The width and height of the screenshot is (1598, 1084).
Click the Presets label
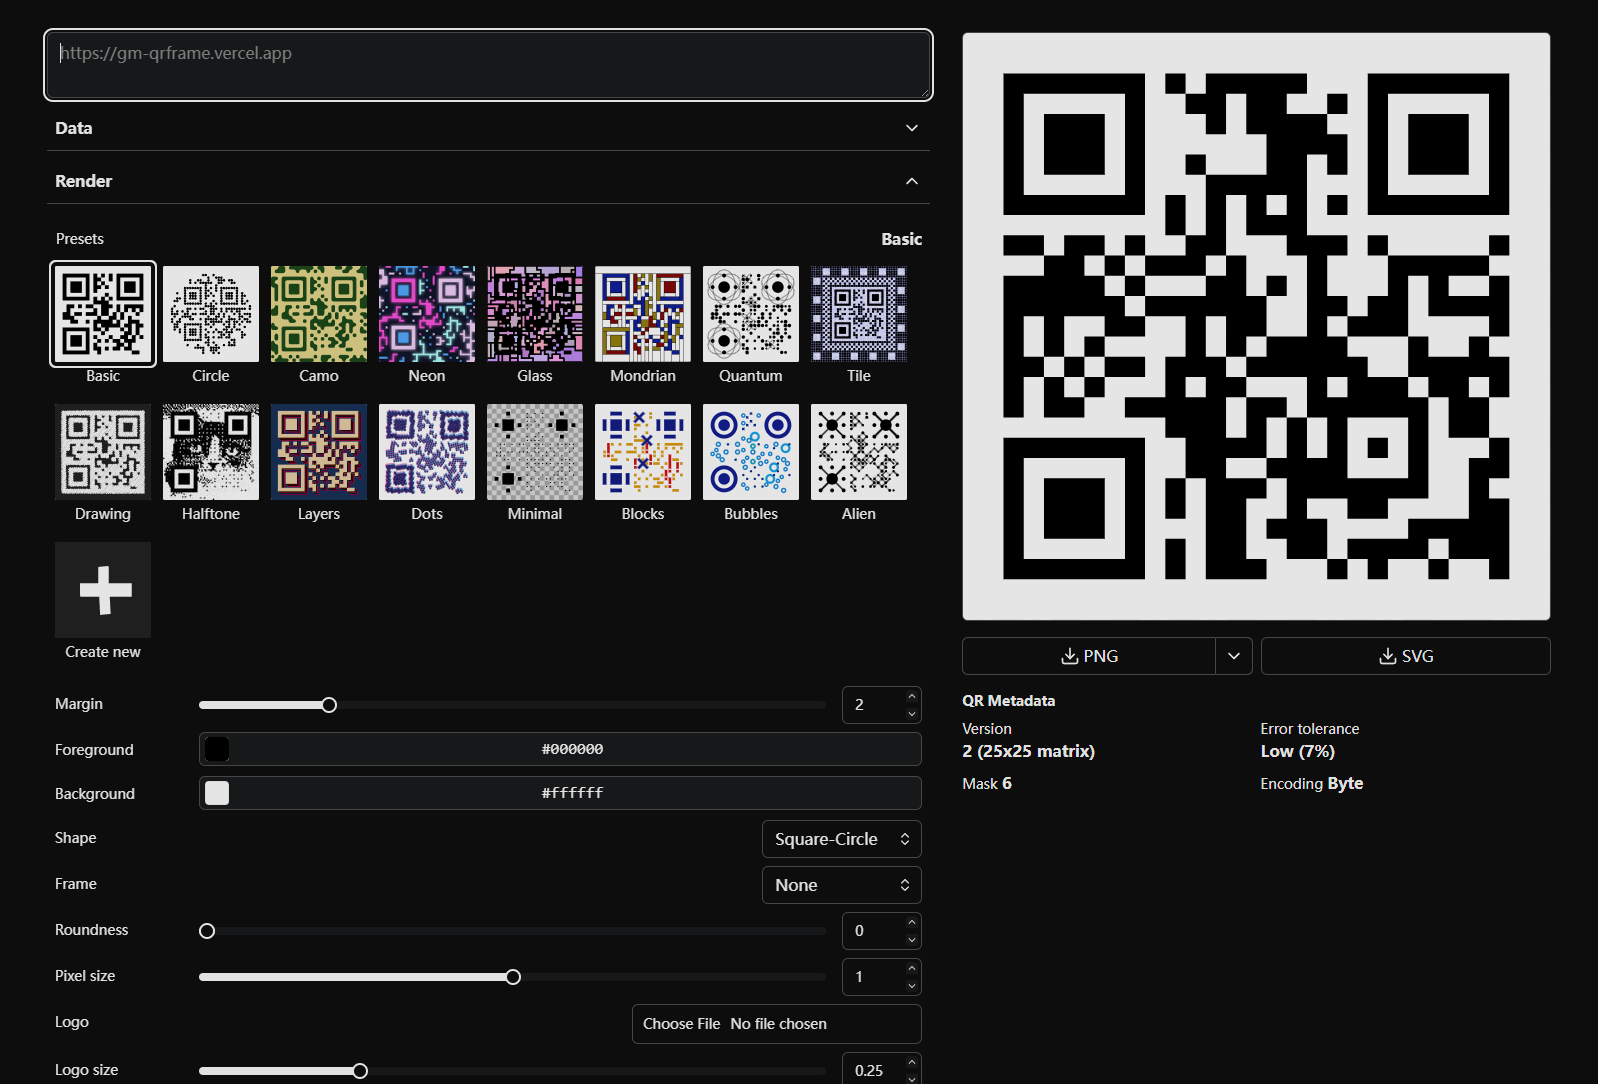tap(80, 239)
